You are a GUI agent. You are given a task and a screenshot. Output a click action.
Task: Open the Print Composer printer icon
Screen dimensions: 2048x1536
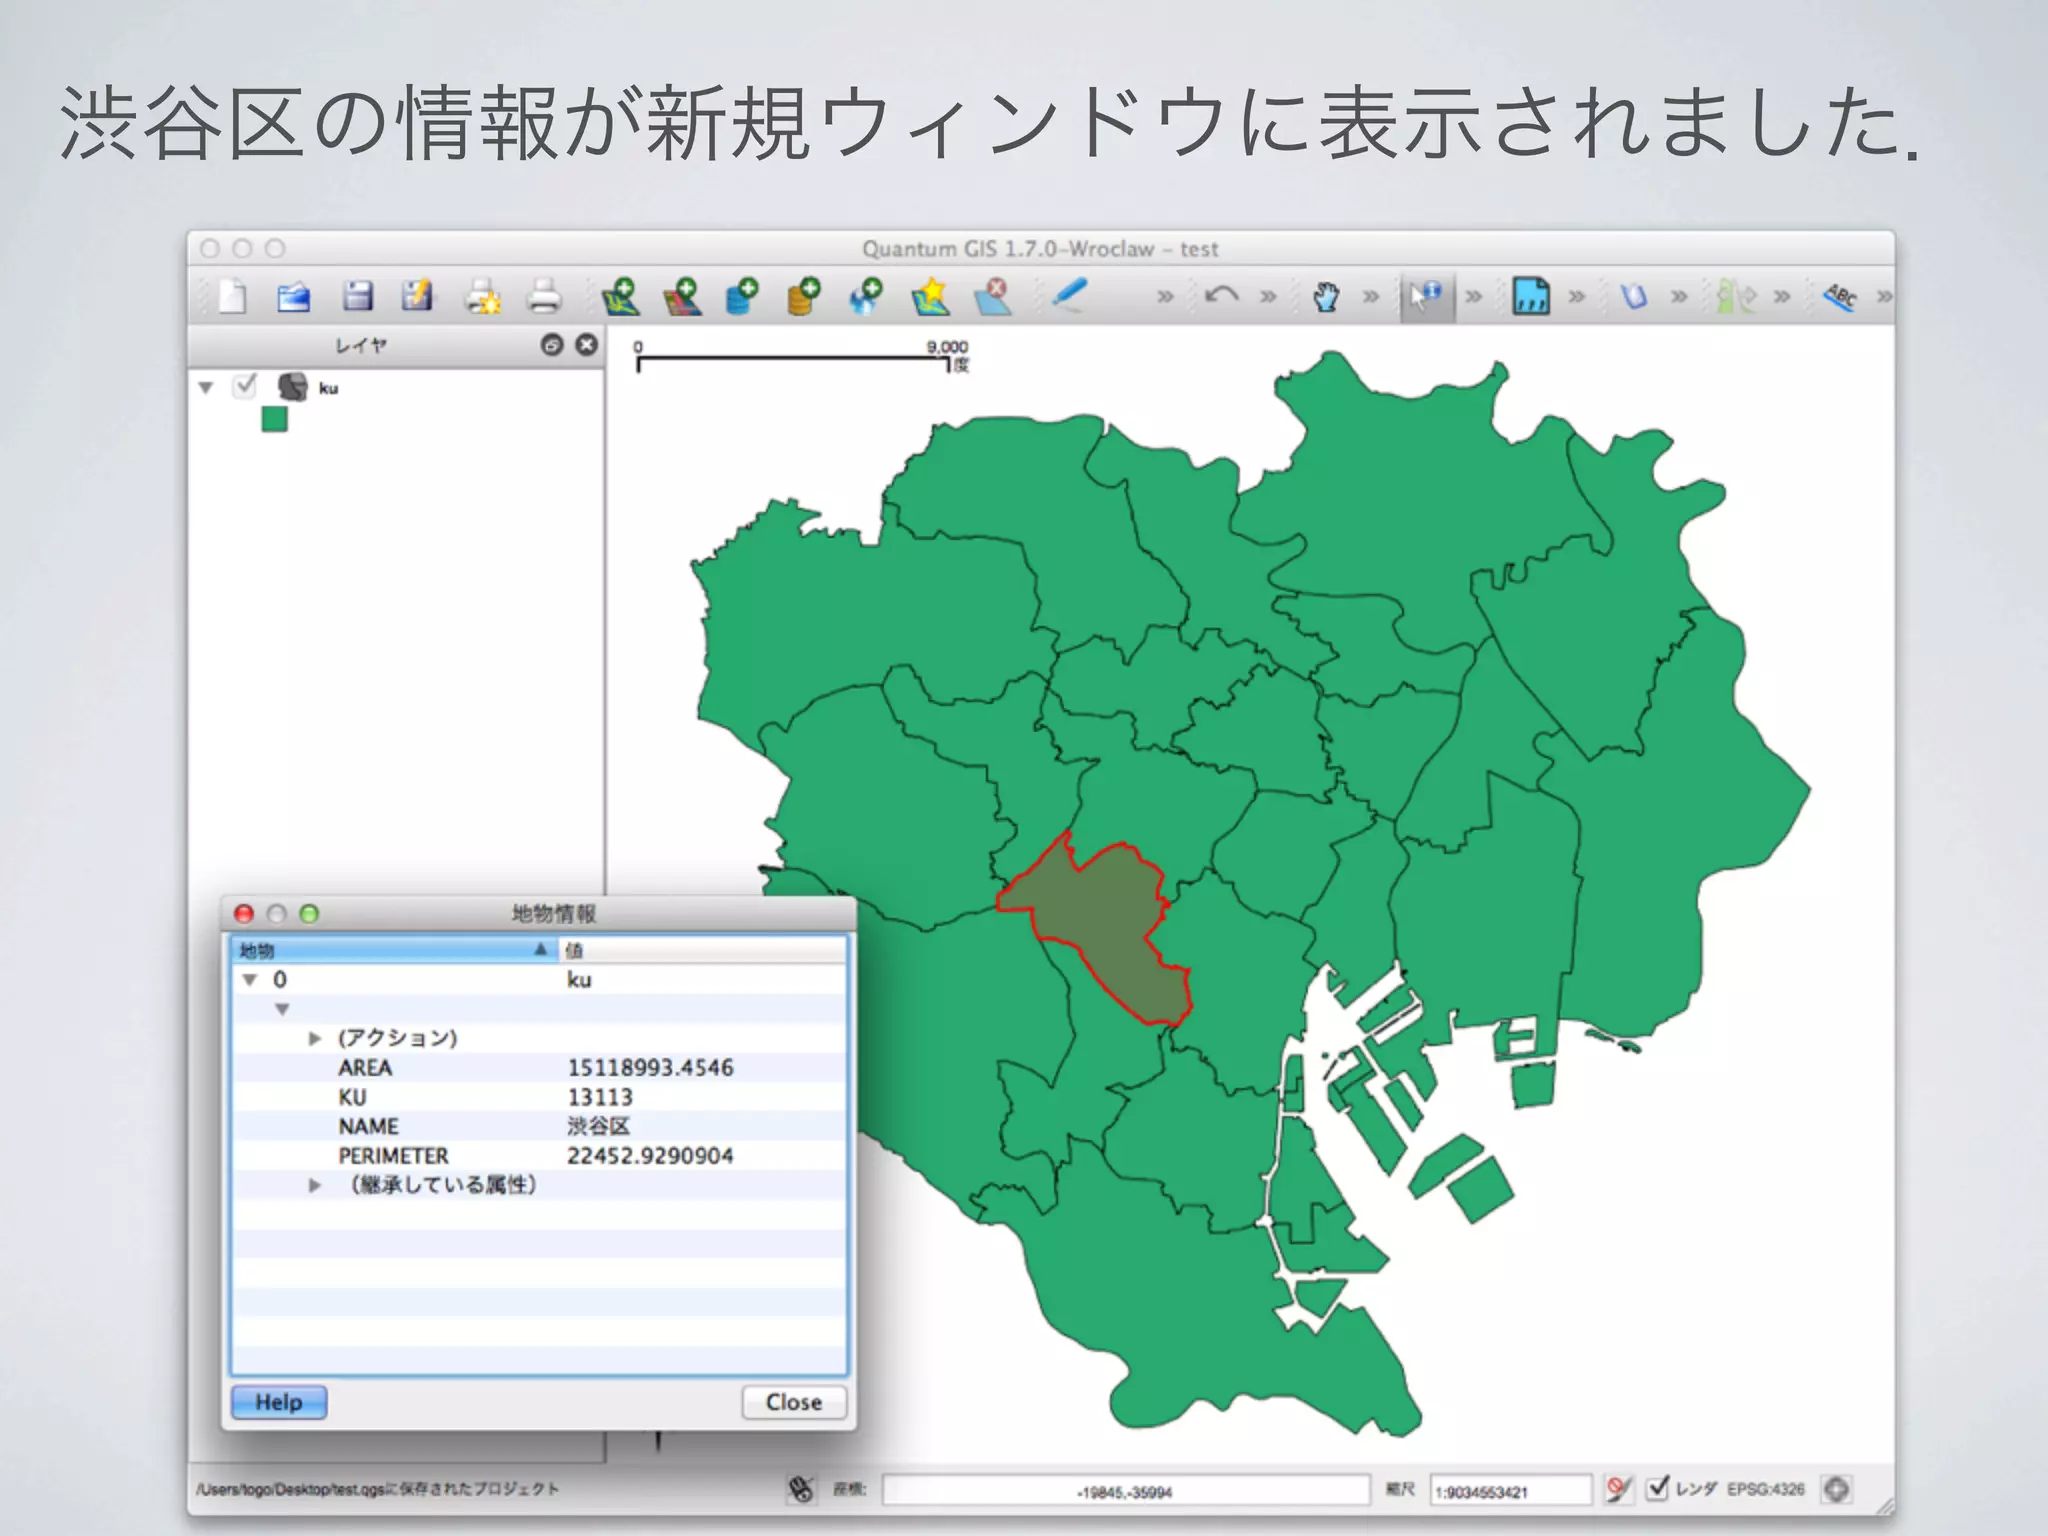544,297
